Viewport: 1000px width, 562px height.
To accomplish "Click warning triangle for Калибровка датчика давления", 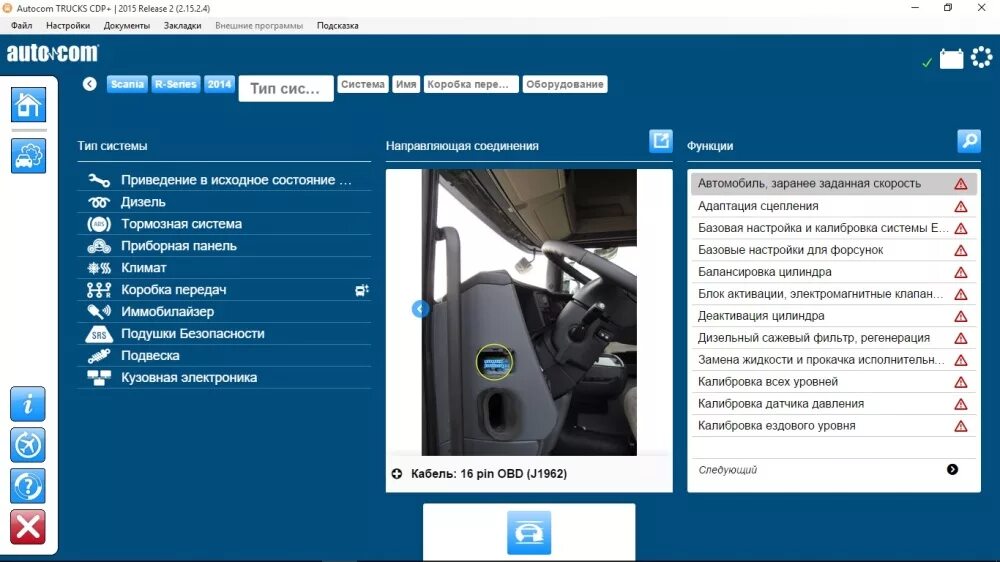I will pyautogui.click(x=960, y=404).
